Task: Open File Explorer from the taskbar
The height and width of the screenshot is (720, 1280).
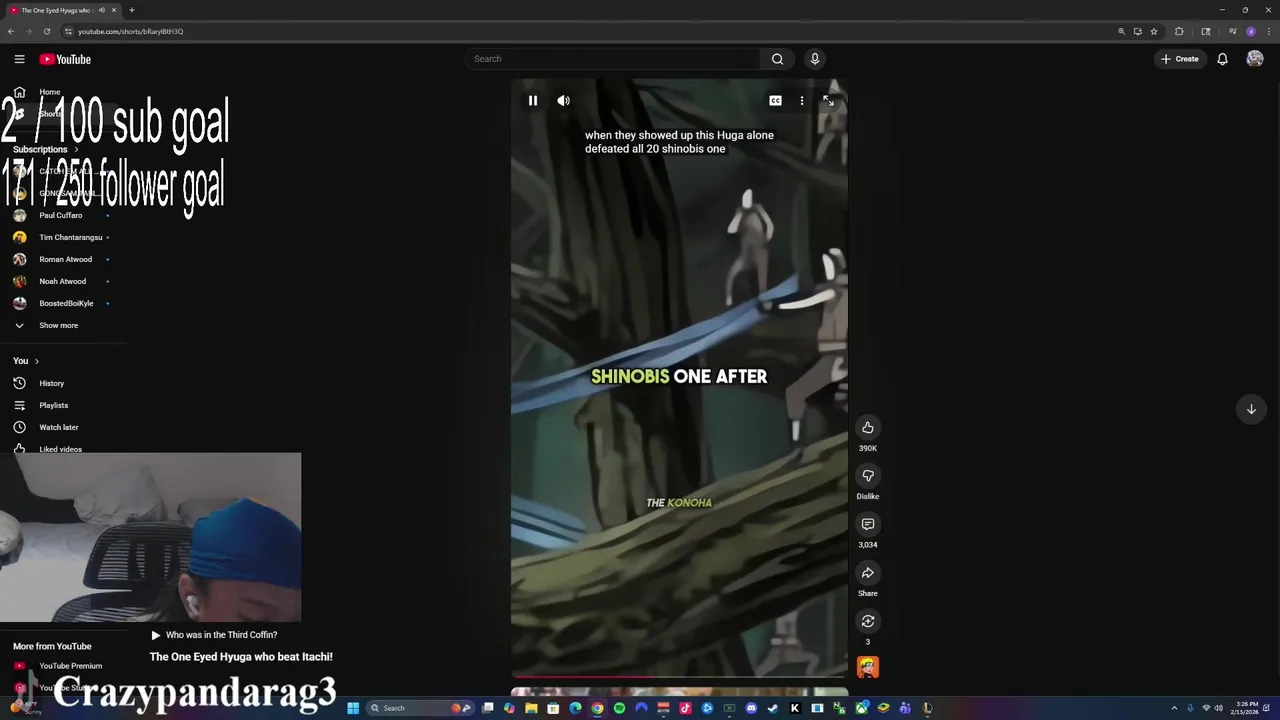Action: pyautogui.click(x=531, y=708)
